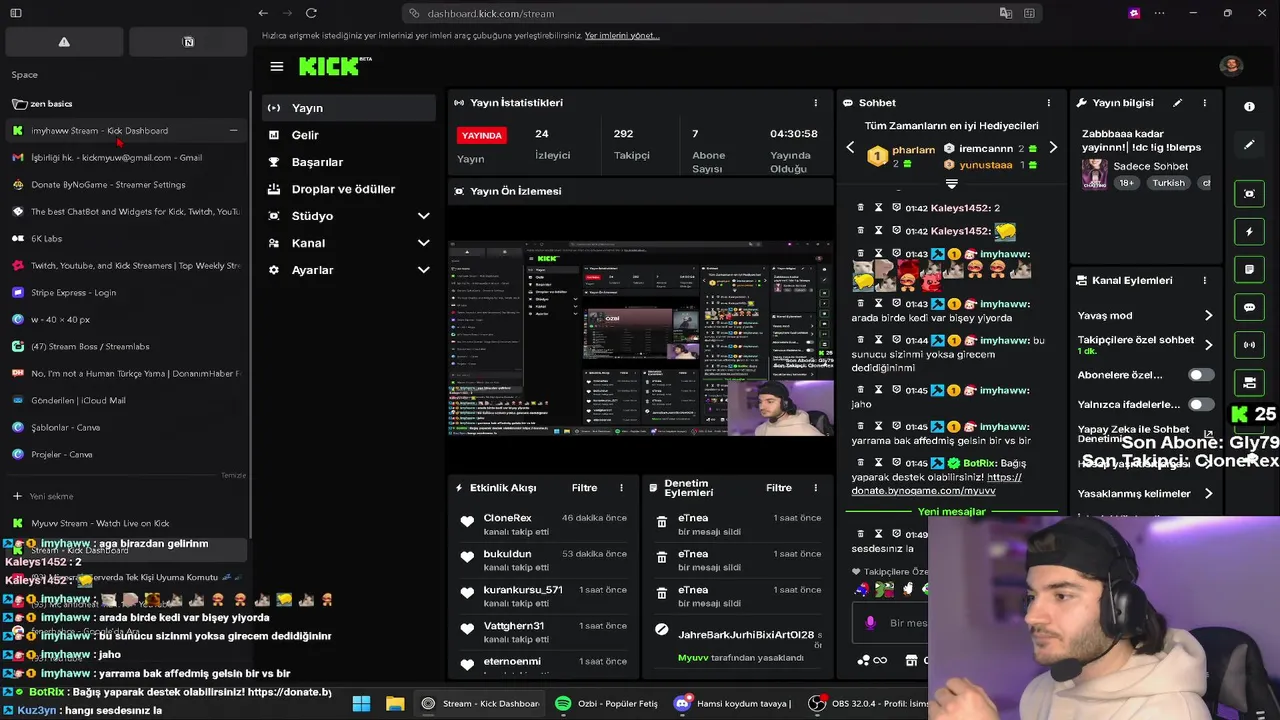
Task: Toggle the broadcast signal widget in right rail
Action: point(1249,345)
